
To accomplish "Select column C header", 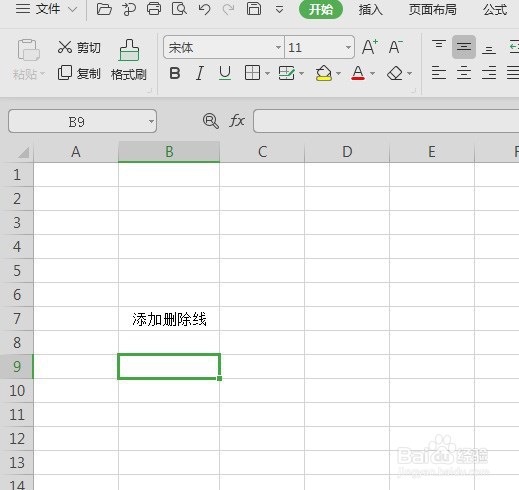I will [x=262, y=152].
